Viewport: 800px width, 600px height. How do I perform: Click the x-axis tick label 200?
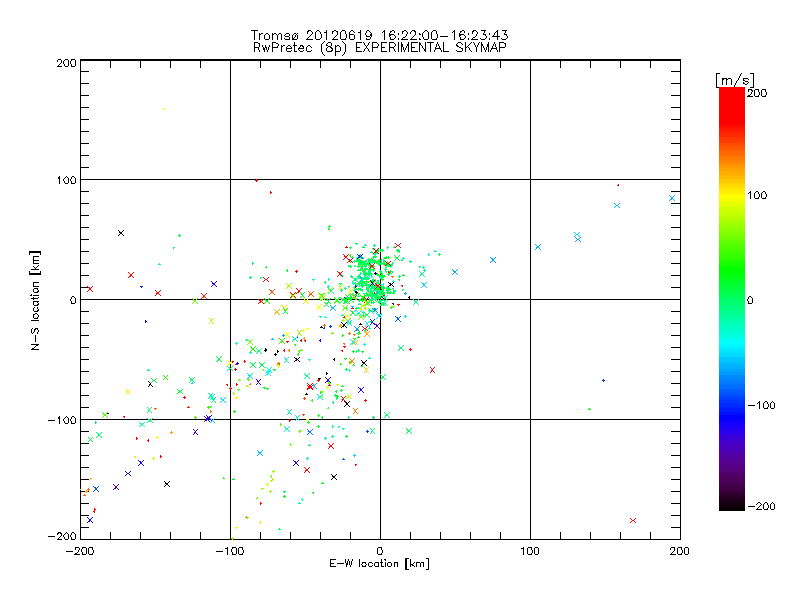[x=680, y=551]
